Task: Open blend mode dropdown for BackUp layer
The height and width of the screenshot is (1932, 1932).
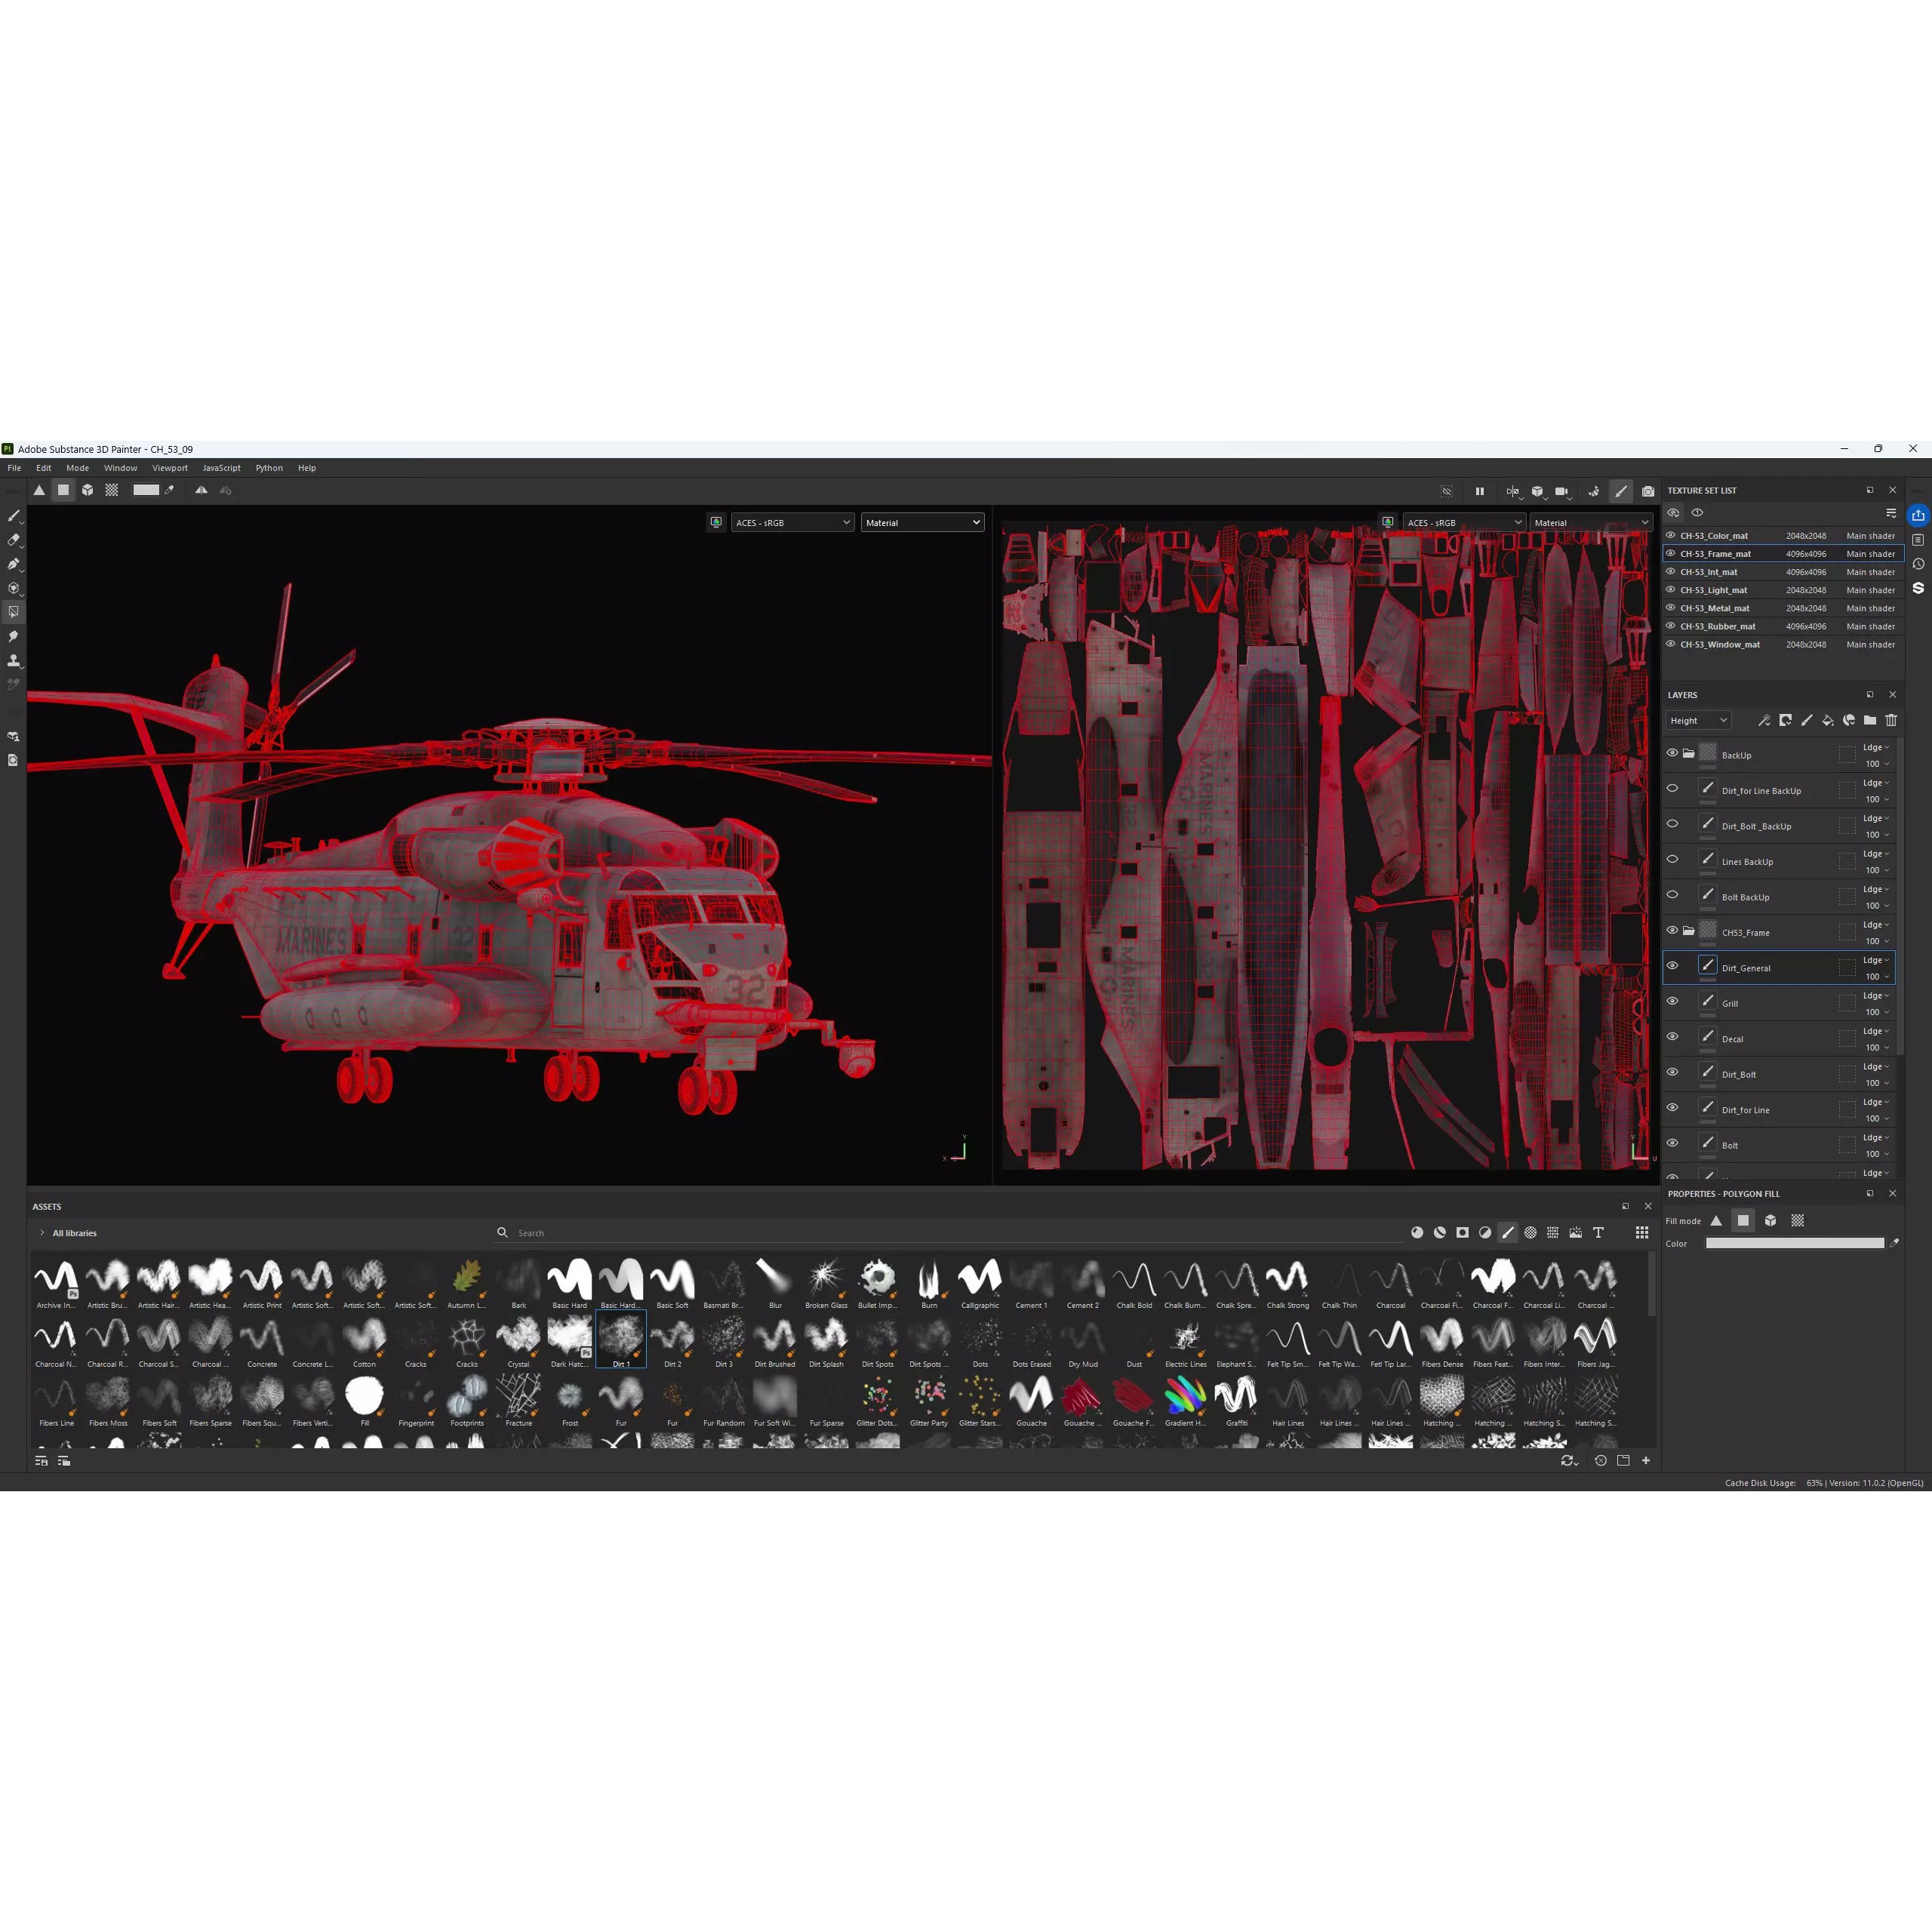Action: (x=1876, y=747)
